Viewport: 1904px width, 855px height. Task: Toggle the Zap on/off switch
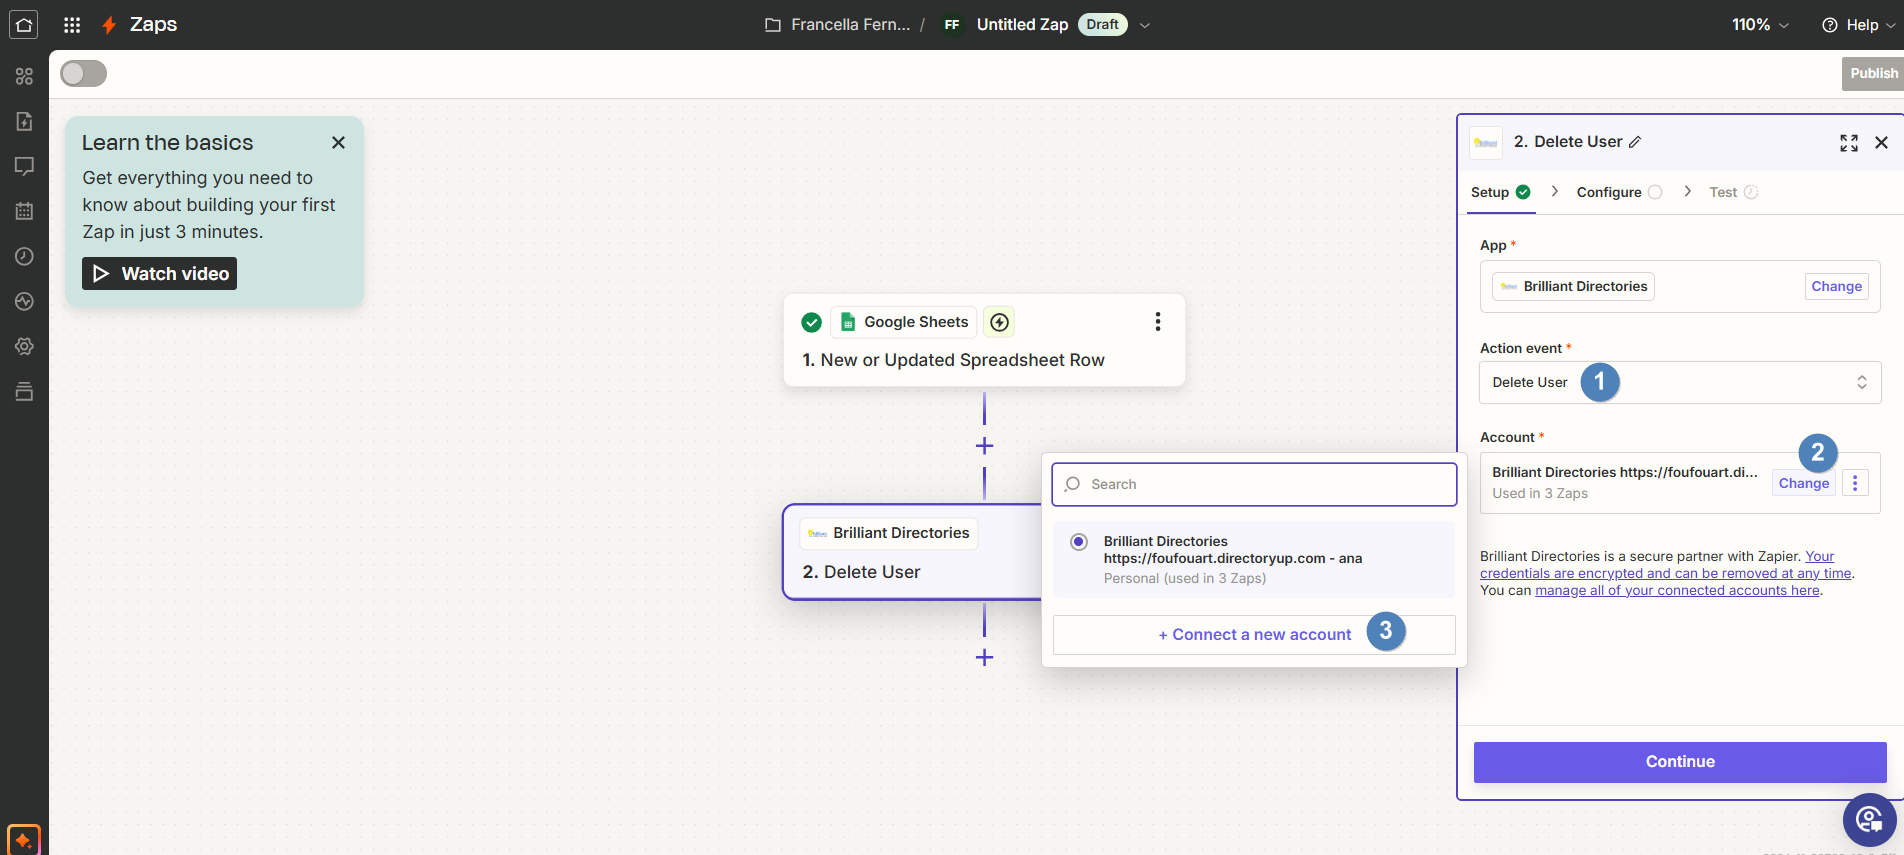coord(83,73)
